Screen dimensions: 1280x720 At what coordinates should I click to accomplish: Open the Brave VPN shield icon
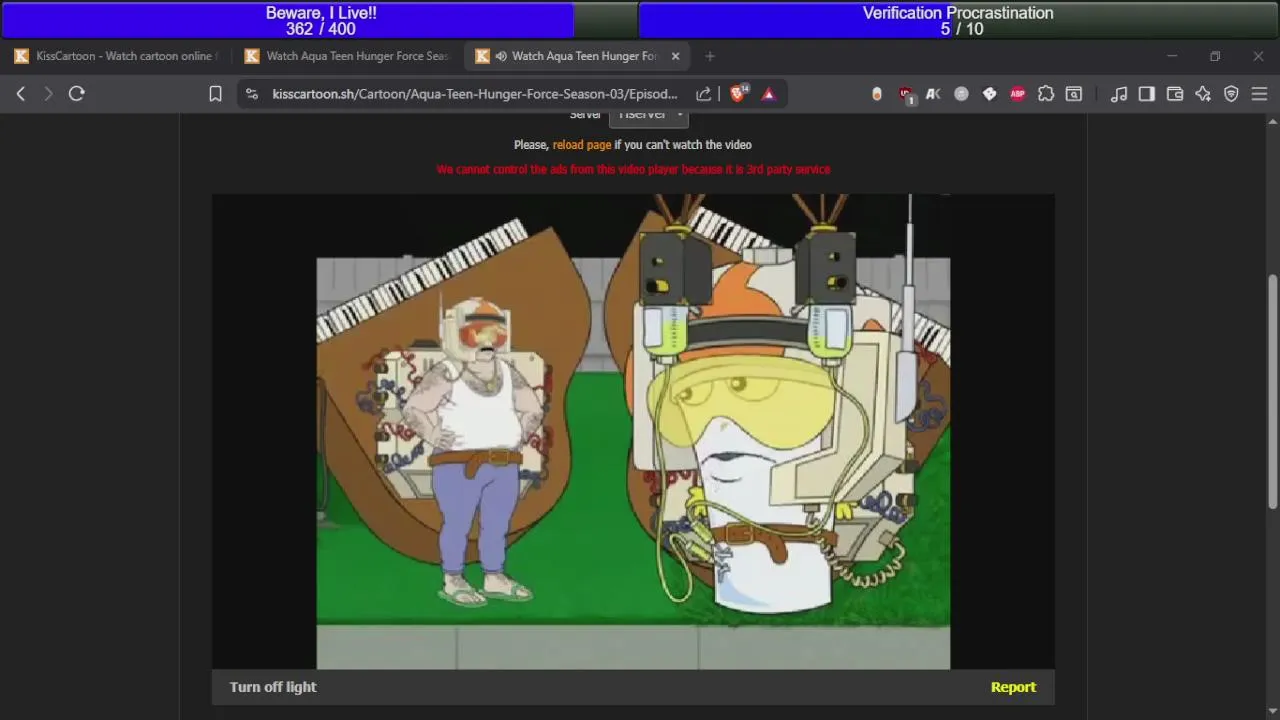click(x=1231, y=94)
